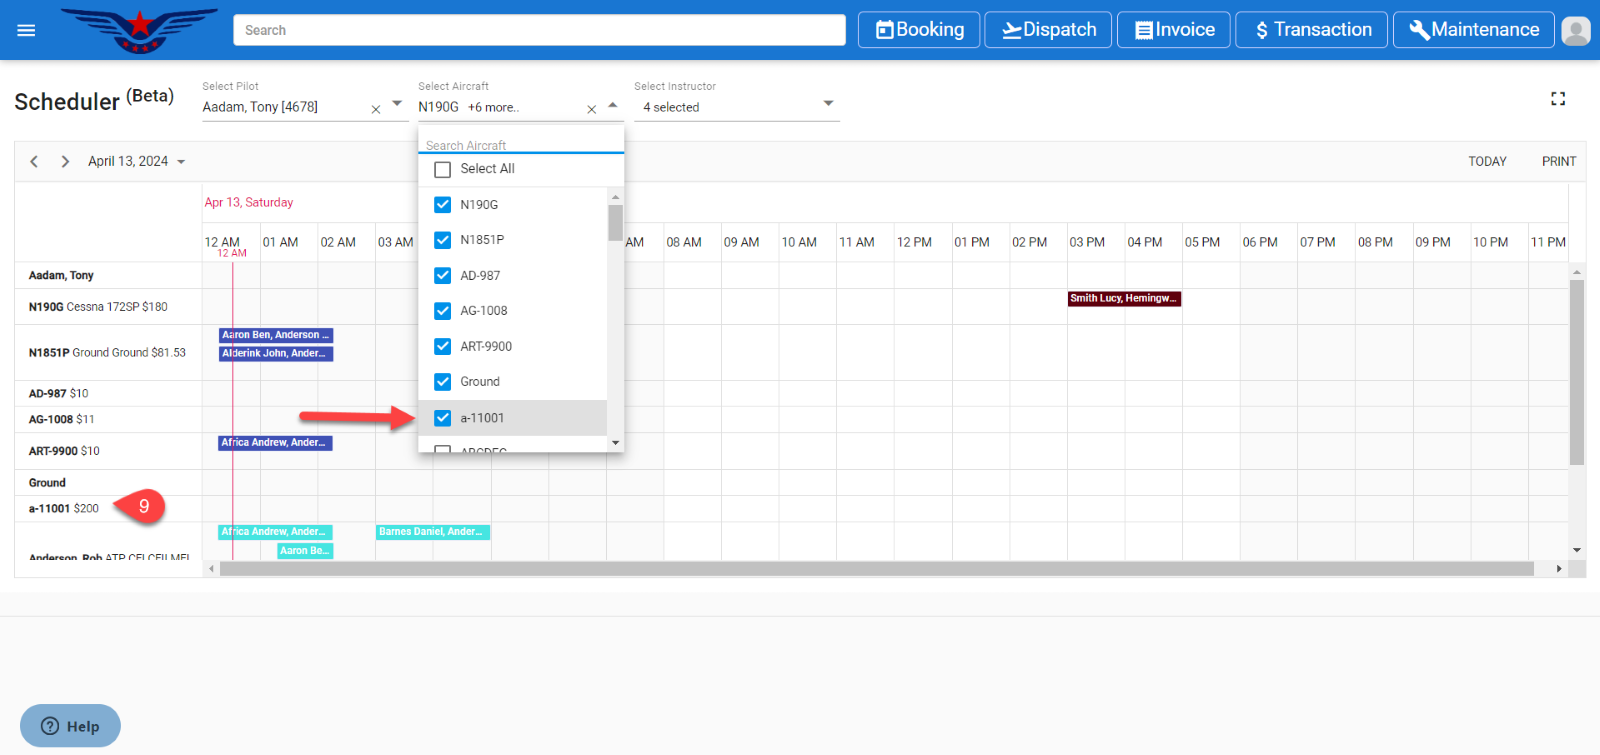Expand the Select Instructor dropdown

(828, 104)
